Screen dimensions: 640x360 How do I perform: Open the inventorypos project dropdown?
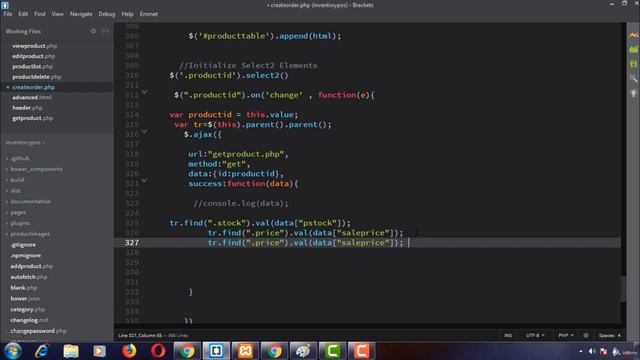pyautogui.click(x=25, y=142)
